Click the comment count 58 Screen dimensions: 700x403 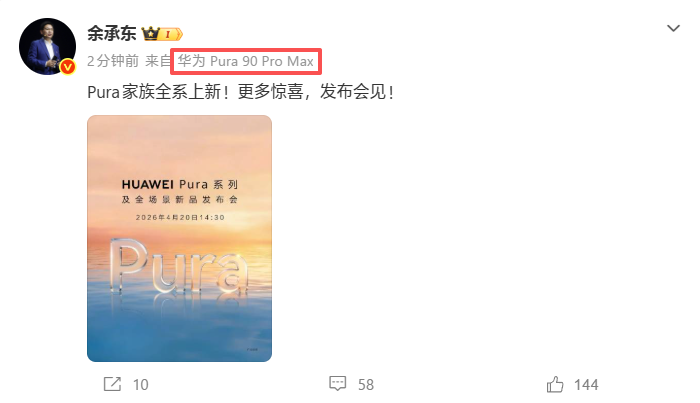[x=366, y=385]
